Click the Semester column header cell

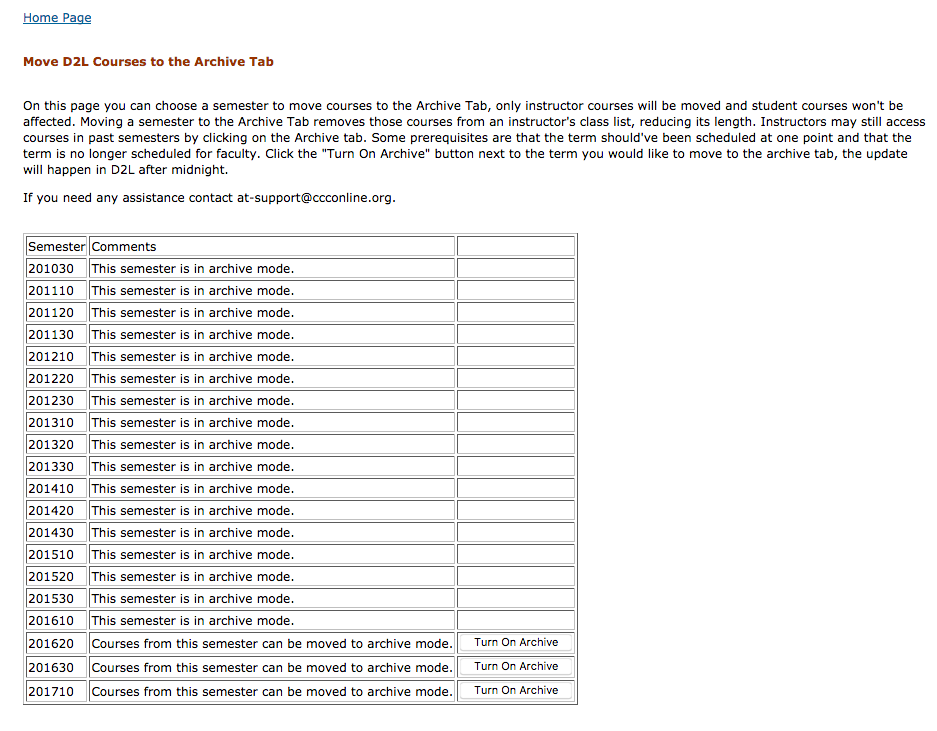pyautogui.click(x=56, y=247)
